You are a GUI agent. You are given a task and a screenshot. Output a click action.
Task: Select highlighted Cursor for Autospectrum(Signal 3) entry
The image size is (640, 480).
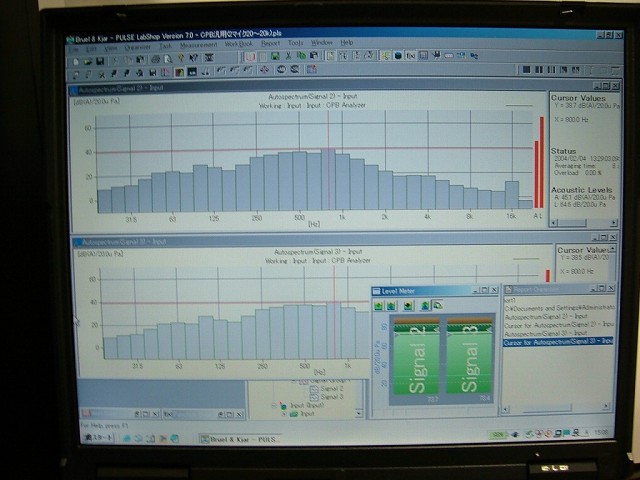click(x=558, y=341)
